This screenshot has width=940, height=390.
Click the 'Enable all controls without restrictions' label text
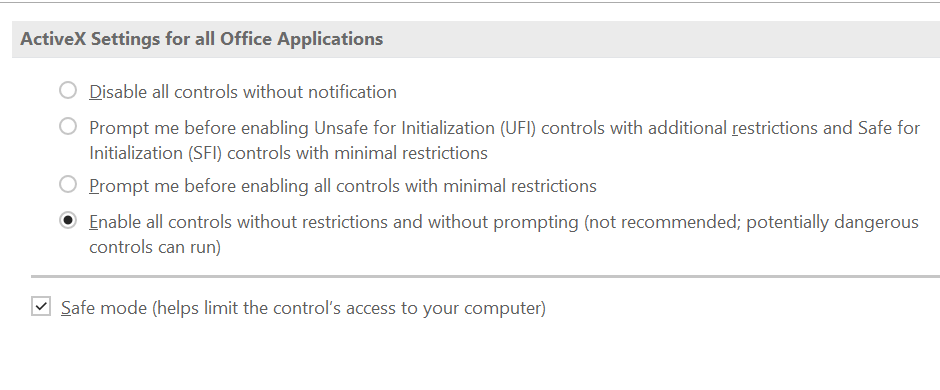tap(238, 222)
